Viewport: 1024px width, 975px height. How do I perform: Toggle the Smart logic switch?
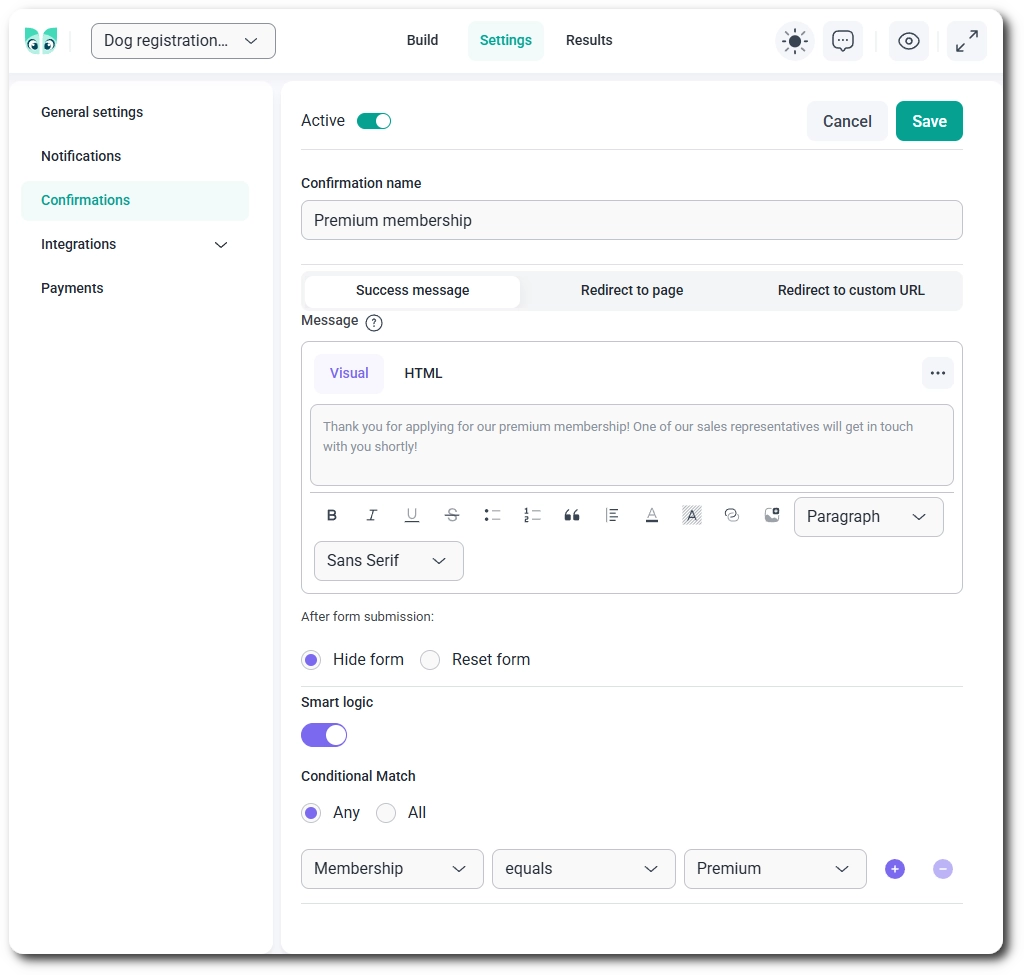pos(324,735)
